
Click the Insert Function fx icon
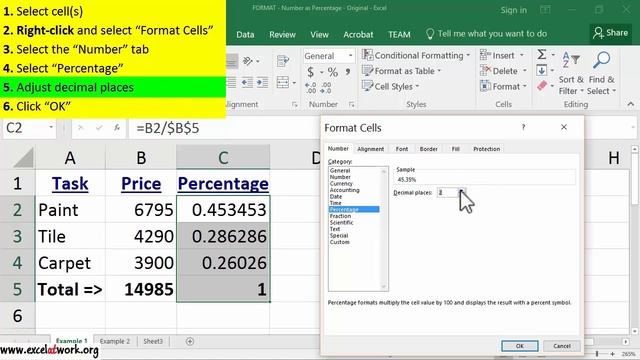point(117,128)
